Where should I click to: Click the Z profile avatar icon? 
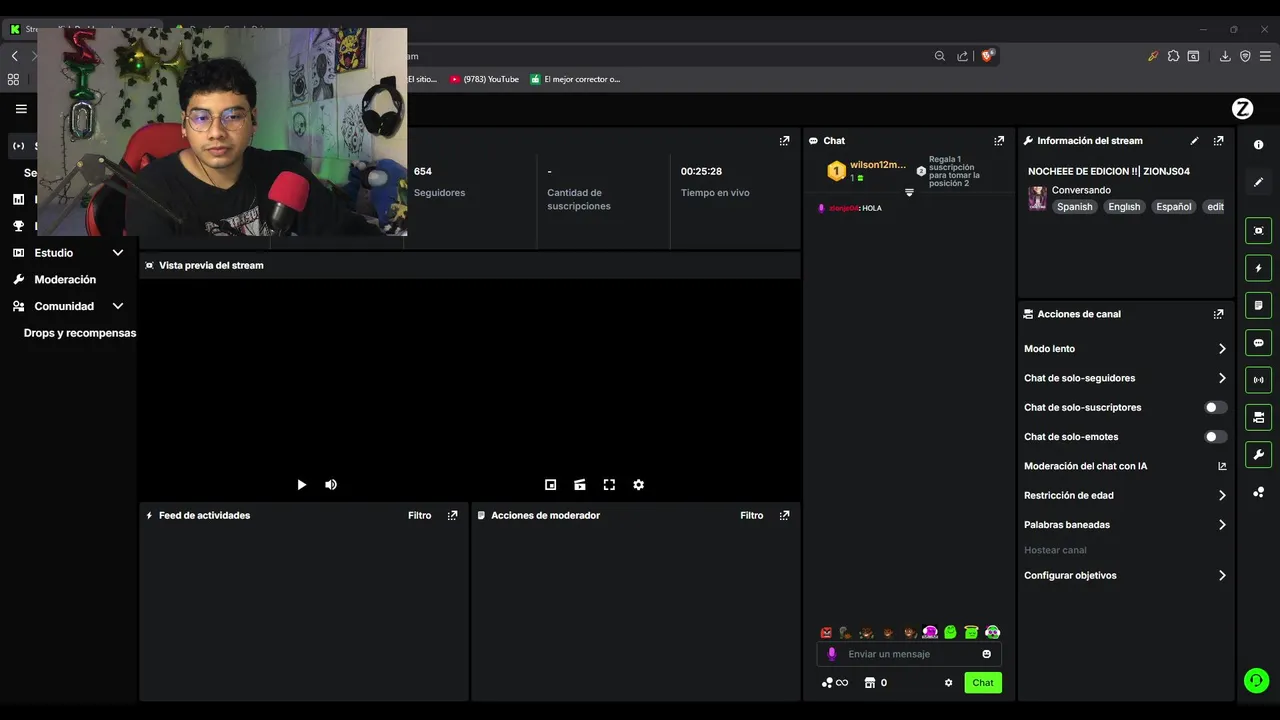pyautogui.click(x=1242, y=109)
